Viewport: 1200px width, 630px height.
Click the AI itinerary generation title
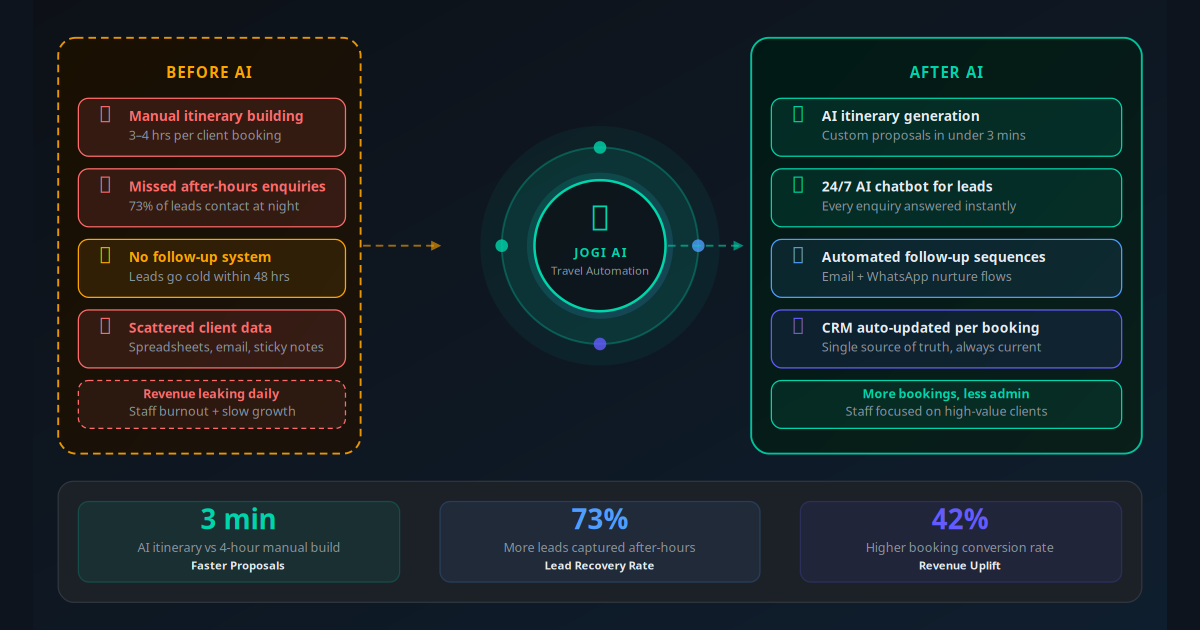click(x=901, y=116)
